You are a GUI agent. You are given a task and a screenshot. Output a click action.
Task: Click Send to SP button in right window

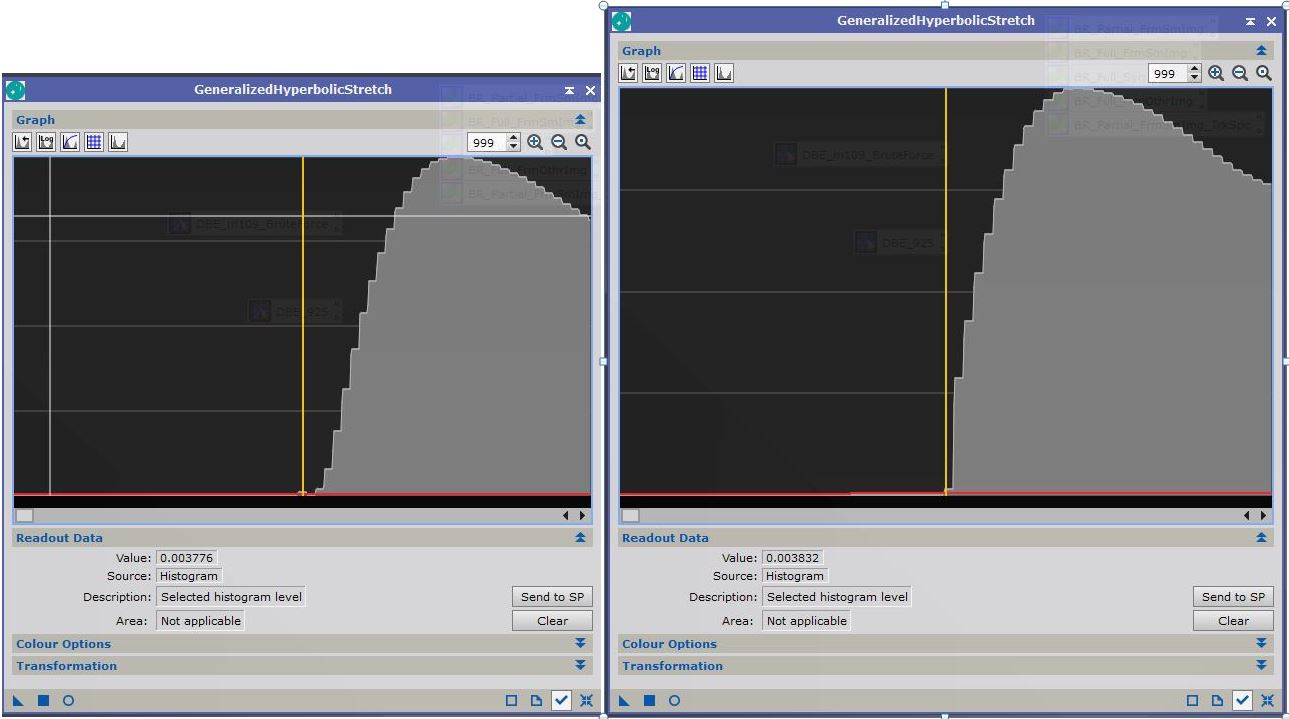tap(1233, 597)
